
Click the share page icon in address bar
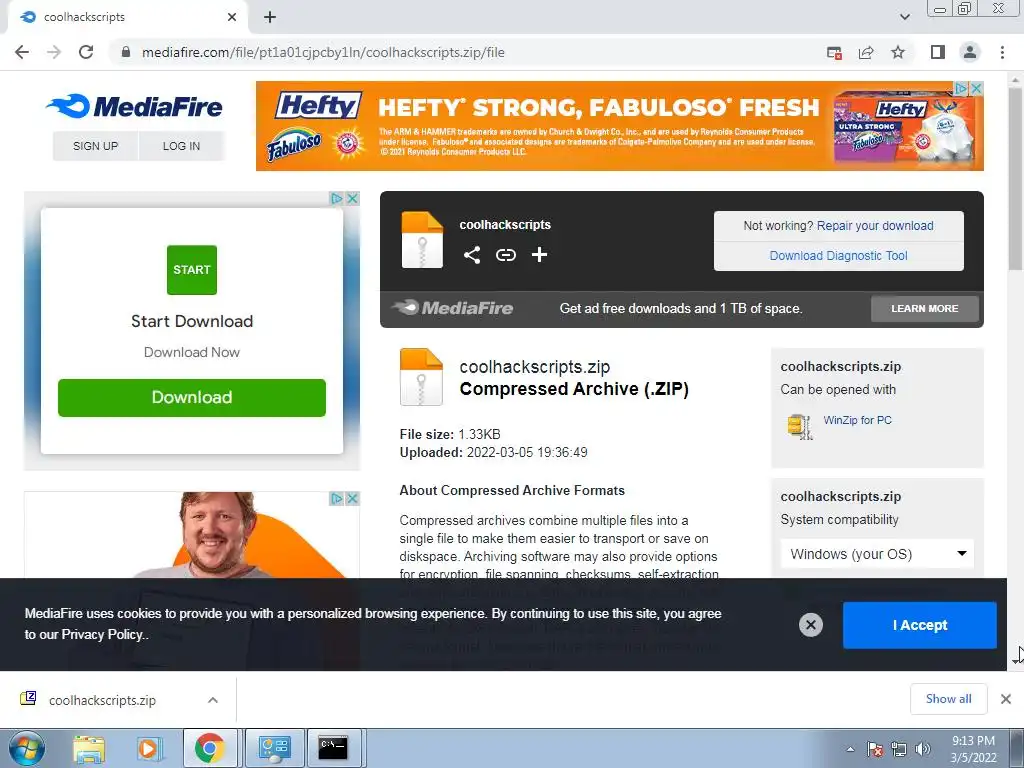[866, 53]
